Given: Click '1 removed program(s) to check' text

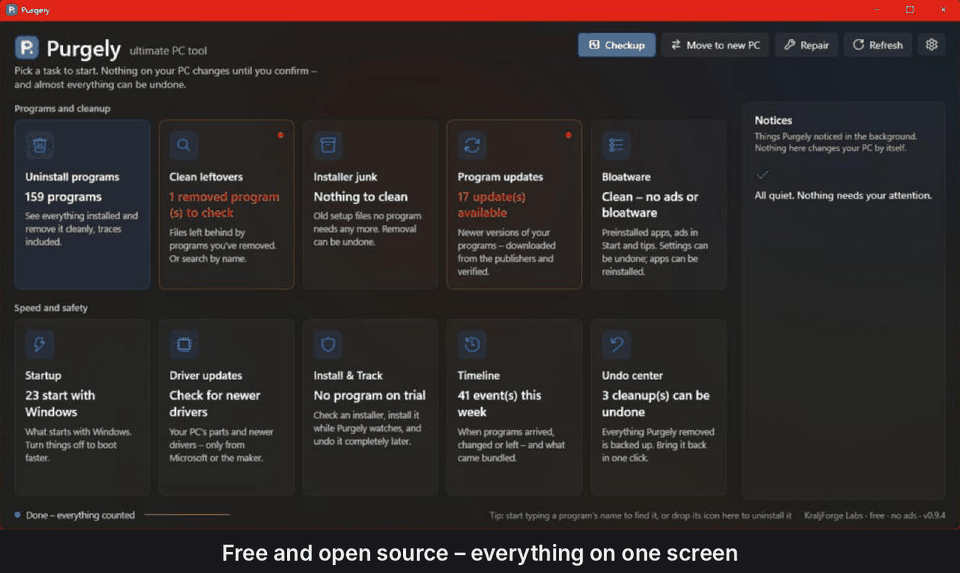Looking at the screenshot, I should 224,204.
